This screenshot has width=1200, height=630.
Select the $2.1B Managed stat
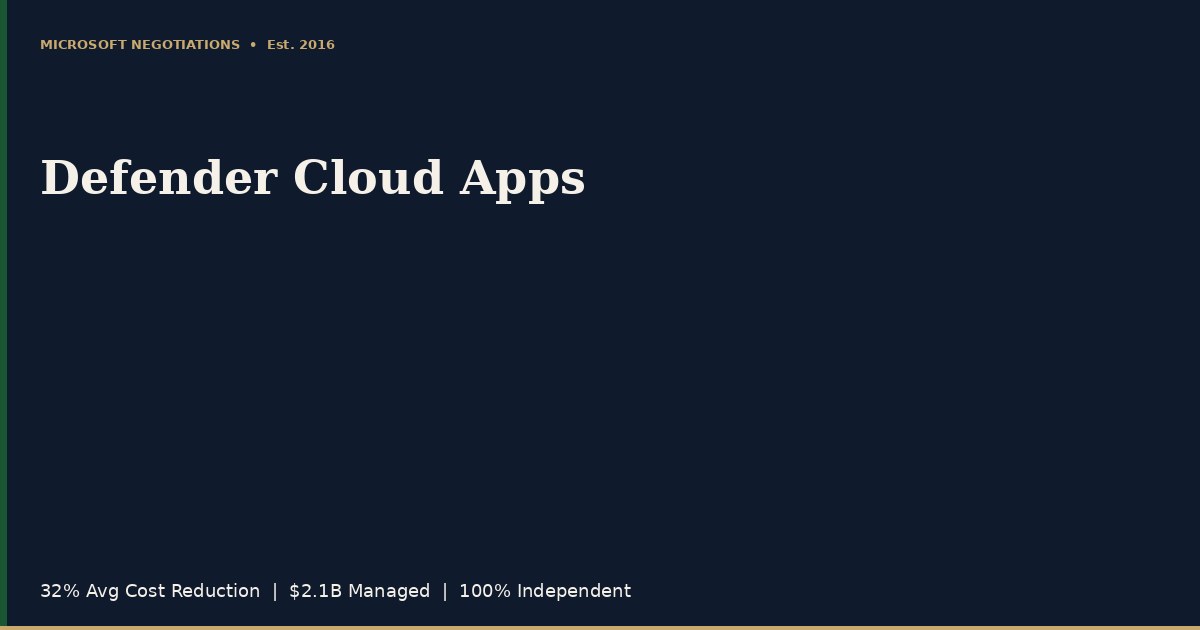pyautogui.click(x=359, y=591)
